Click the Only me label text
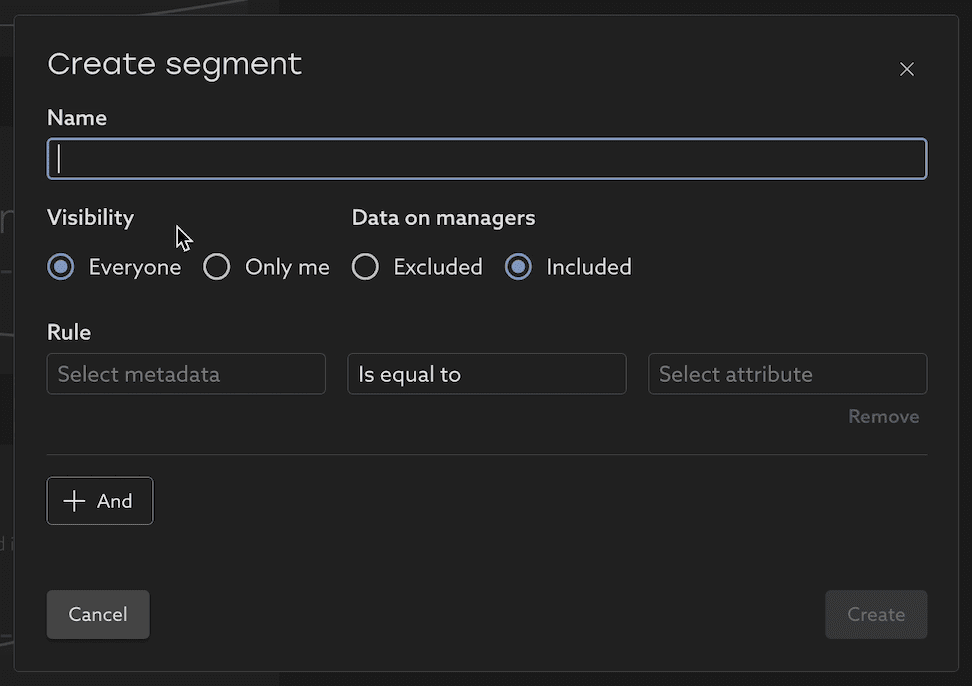This screenshot has width=972, height=686. pos(287,267)
